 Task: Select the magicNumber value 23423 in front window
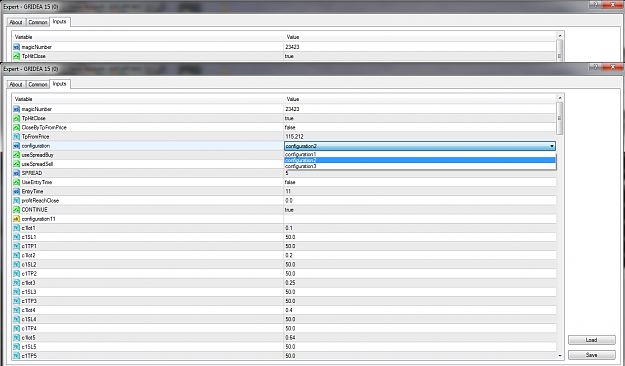coord(293,109)
